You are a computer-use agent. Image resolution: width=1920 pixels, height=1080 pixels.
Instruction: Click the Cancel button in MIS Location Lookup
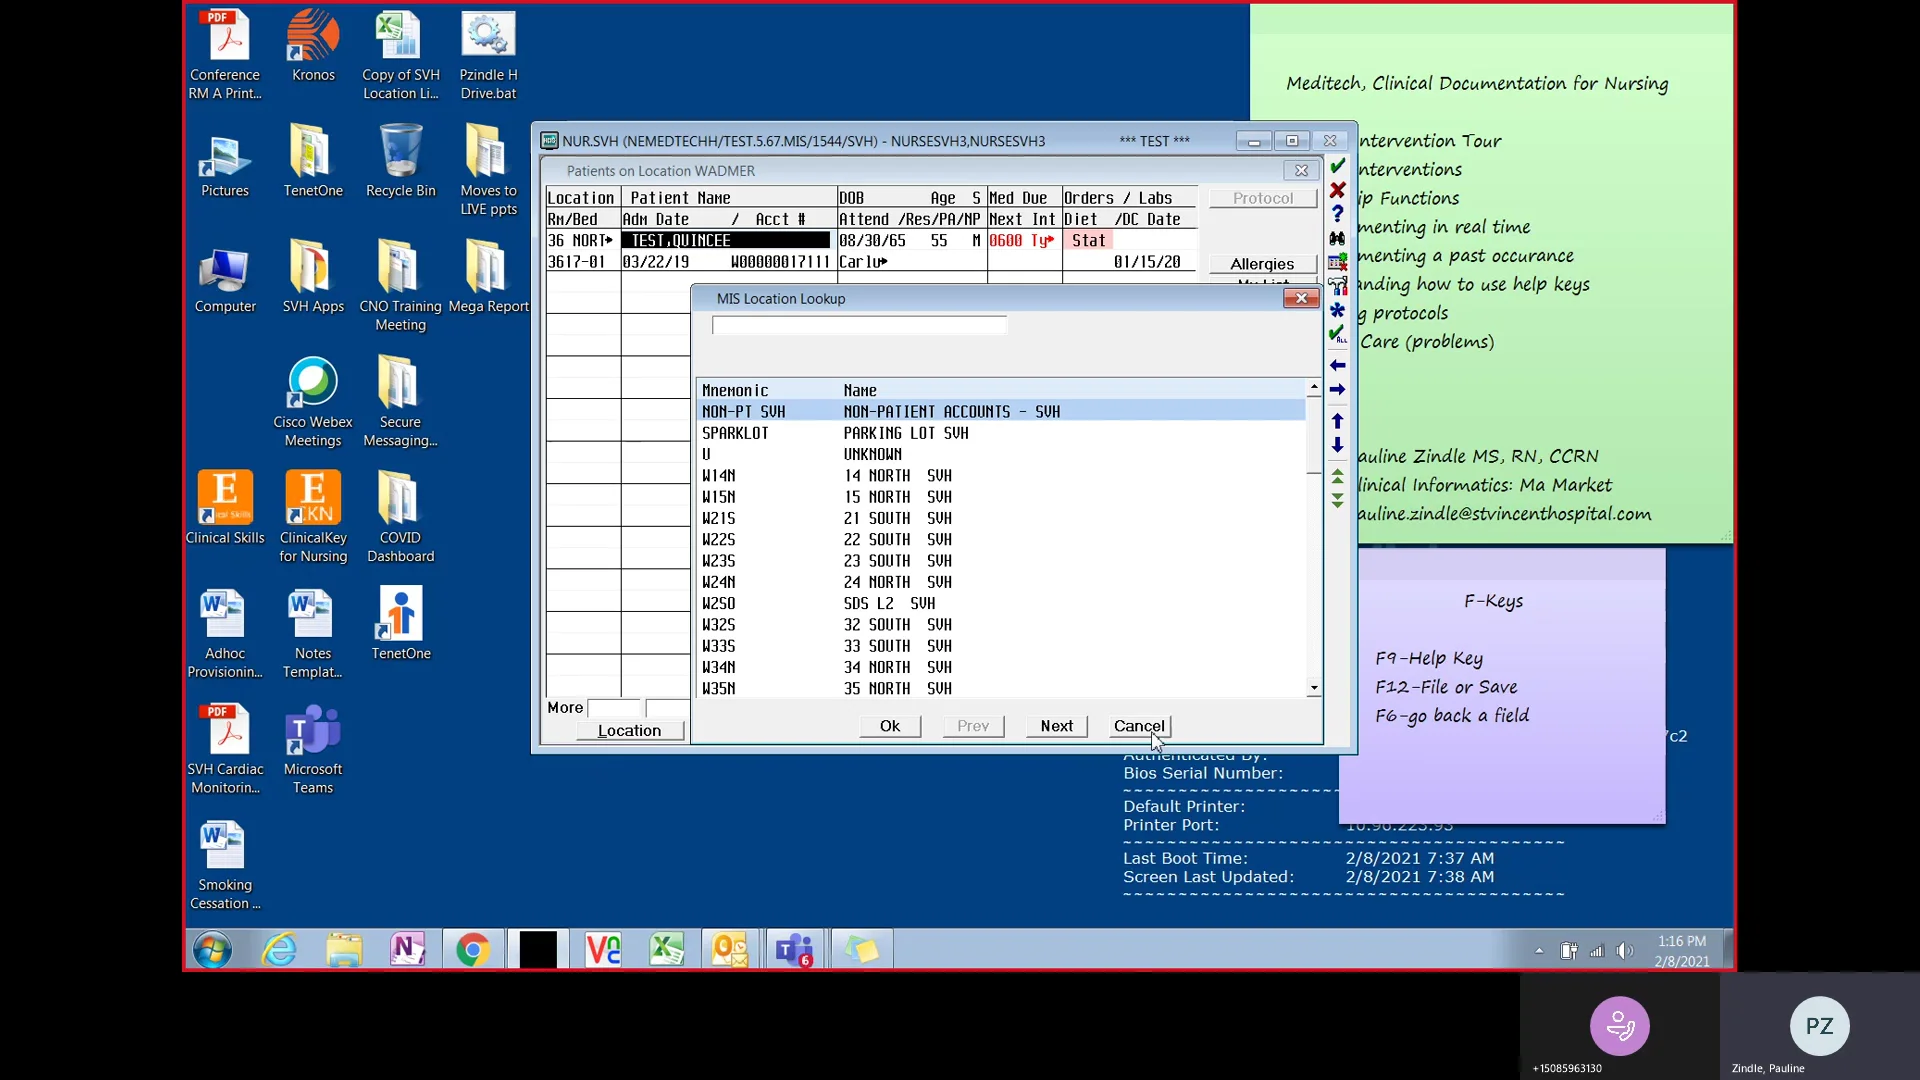1138,725
